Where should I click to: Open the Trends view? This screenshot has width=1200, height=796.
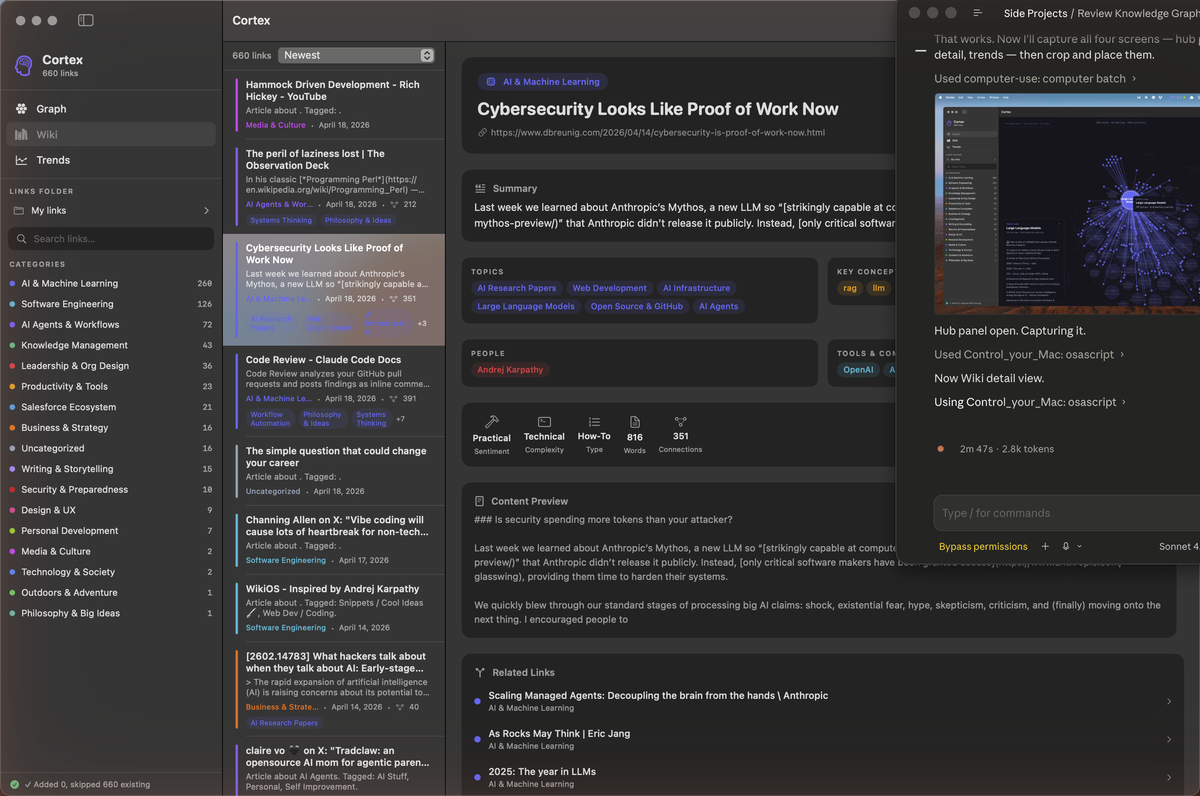110,160
